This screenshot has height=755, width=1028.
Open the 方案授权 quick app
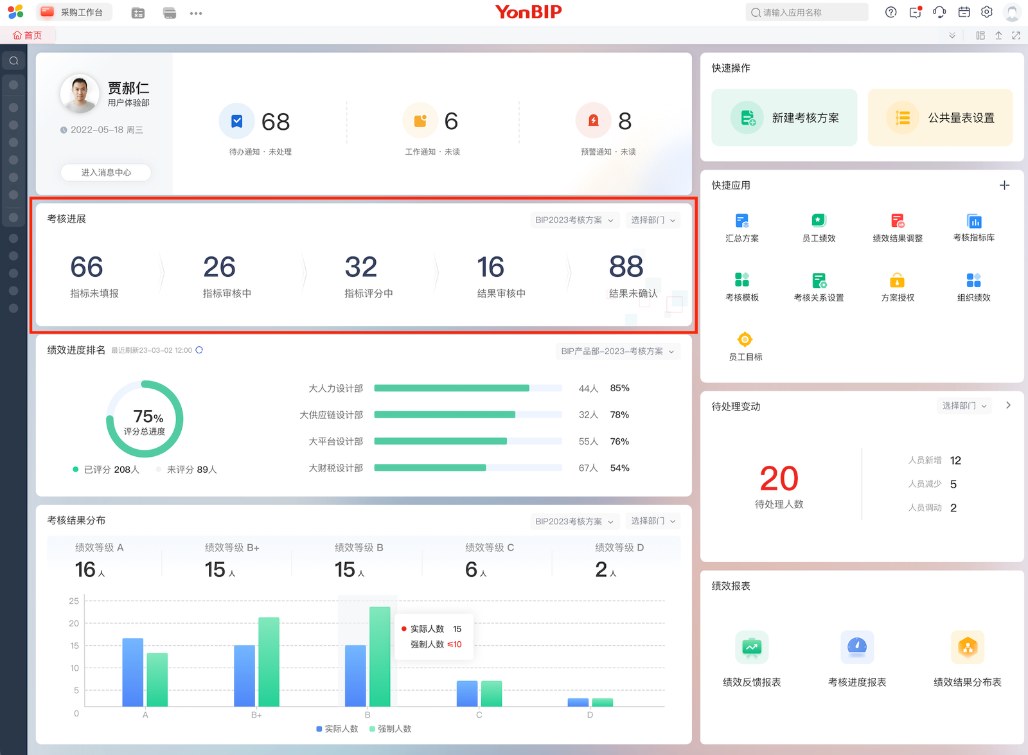point(898,287)
